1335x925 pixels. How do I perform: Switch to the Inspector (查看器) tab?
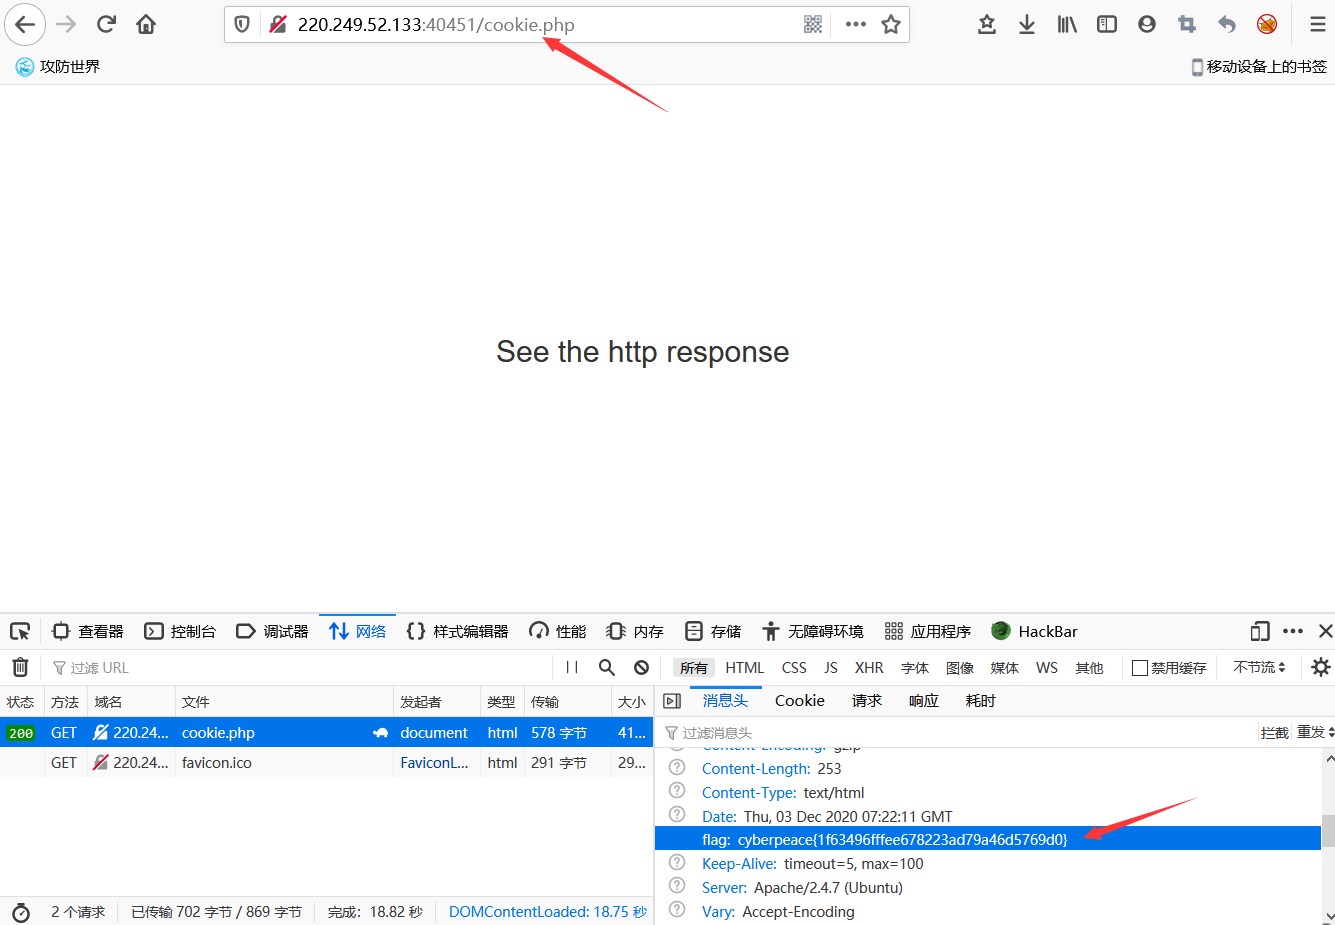tap(88, 631)
